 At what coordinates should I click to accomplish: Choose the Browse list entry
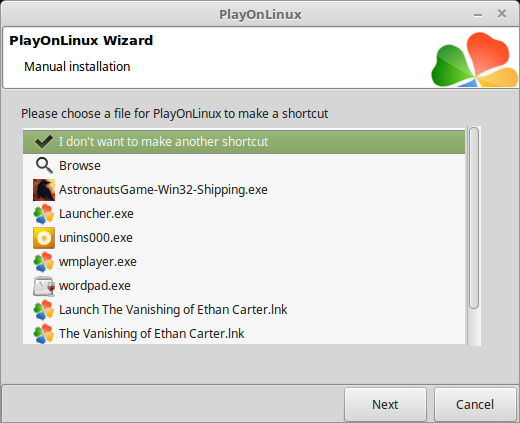pyautogui.click(x=244, y=166)
